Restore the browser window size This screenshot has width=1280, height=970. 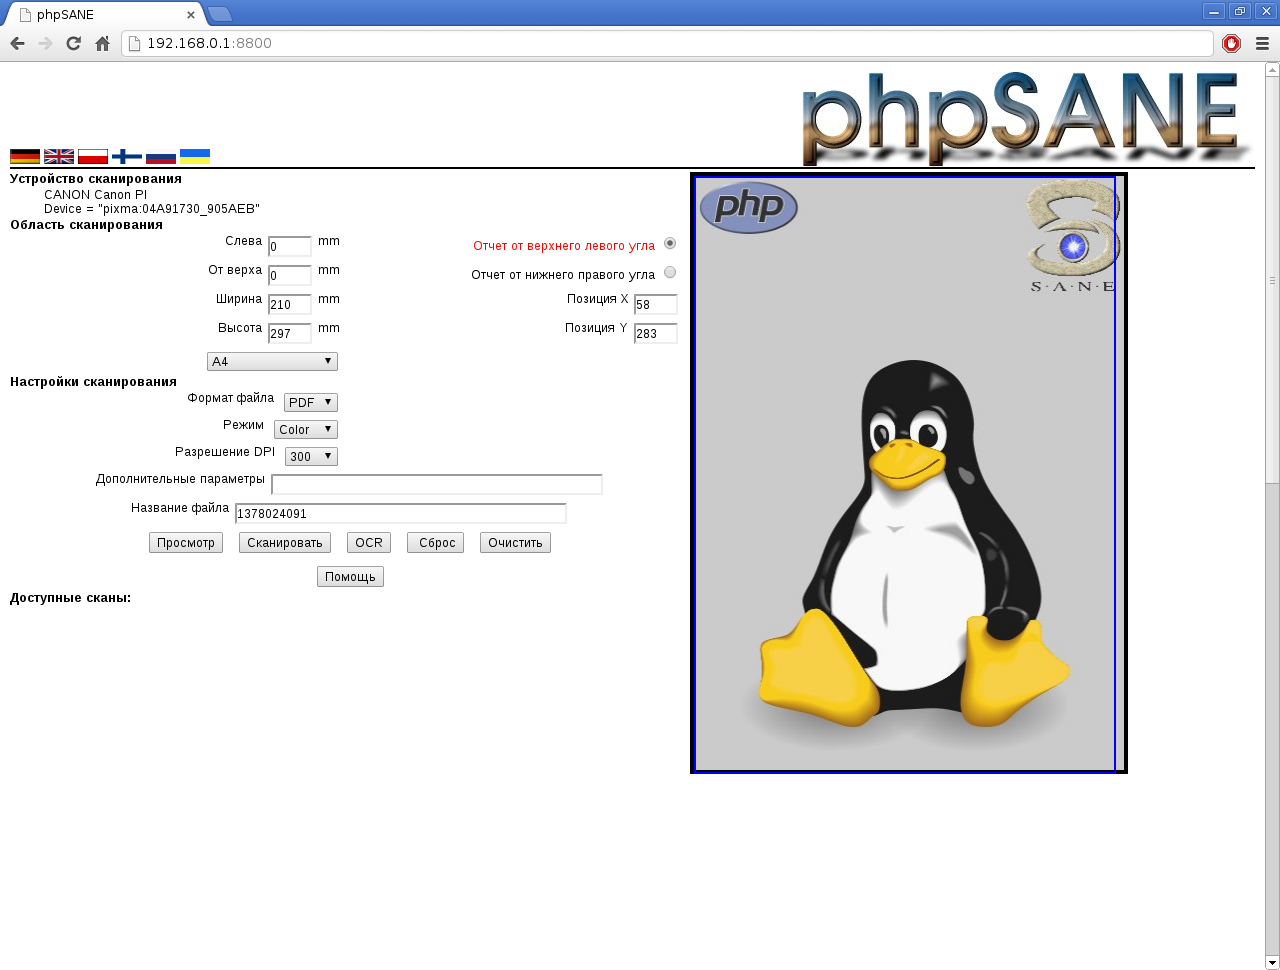[x=1240, y=11]
